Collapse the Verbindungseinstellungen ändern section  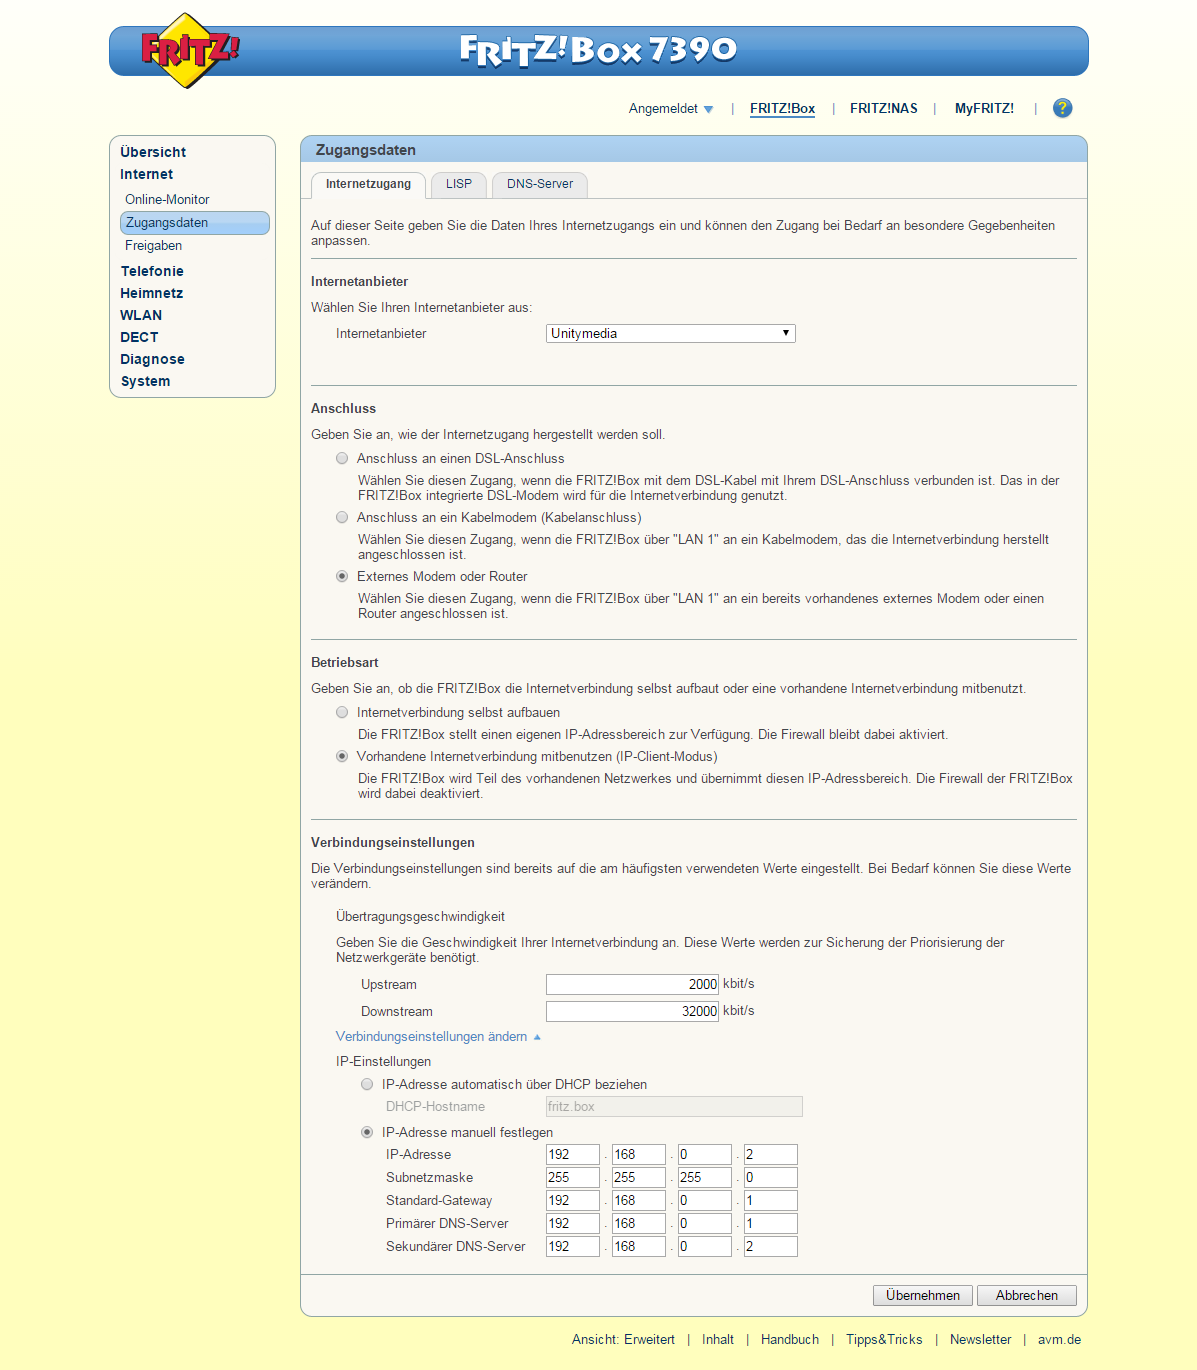[x=437, y=1037]
